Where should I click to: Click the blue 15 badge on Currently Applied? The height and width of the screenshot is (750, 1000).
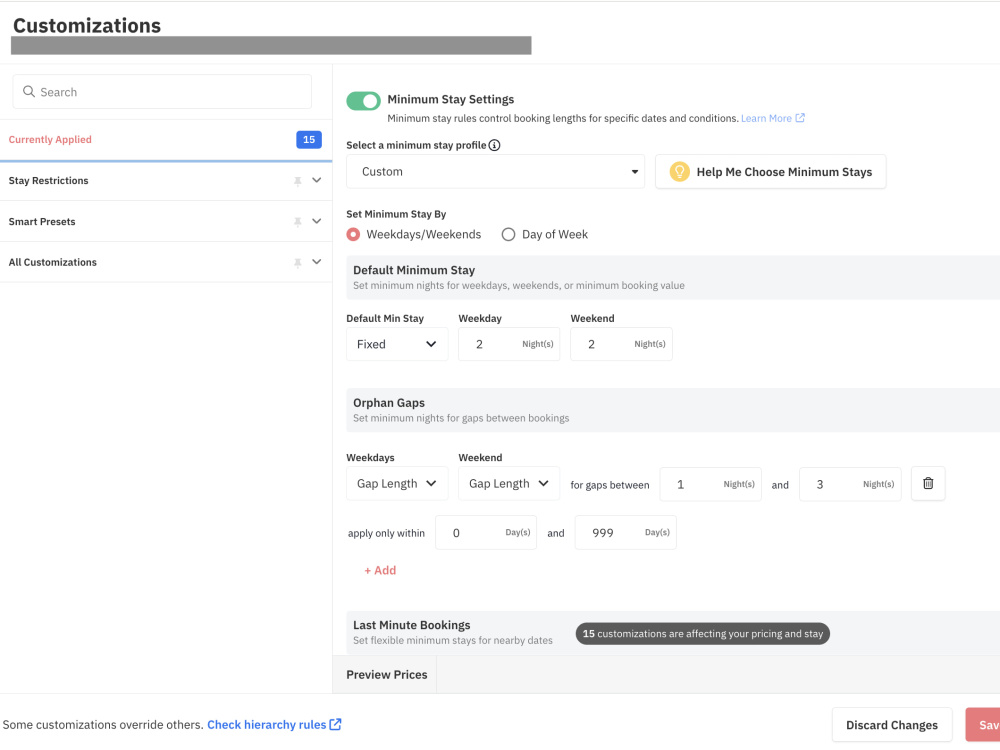click(309, 140)
